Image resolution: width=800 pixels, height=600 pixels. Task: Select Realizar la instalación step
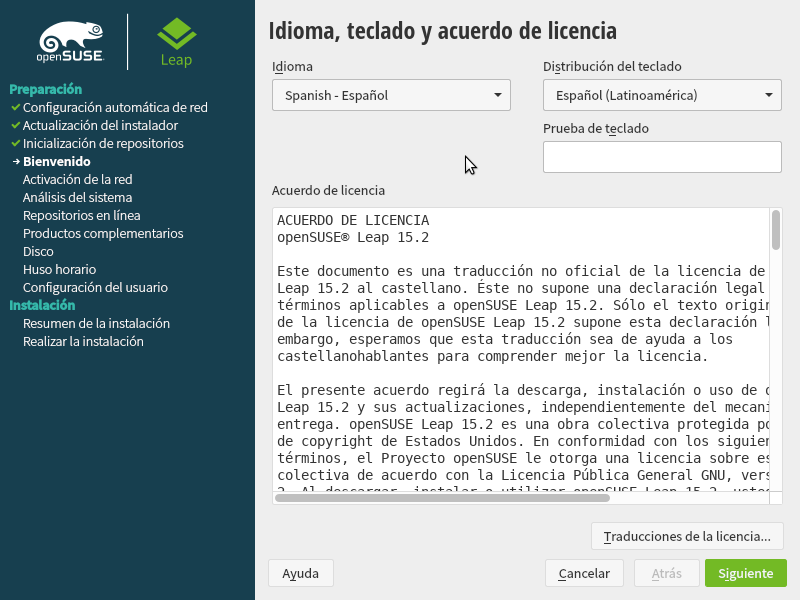click(x=83, y=341)
